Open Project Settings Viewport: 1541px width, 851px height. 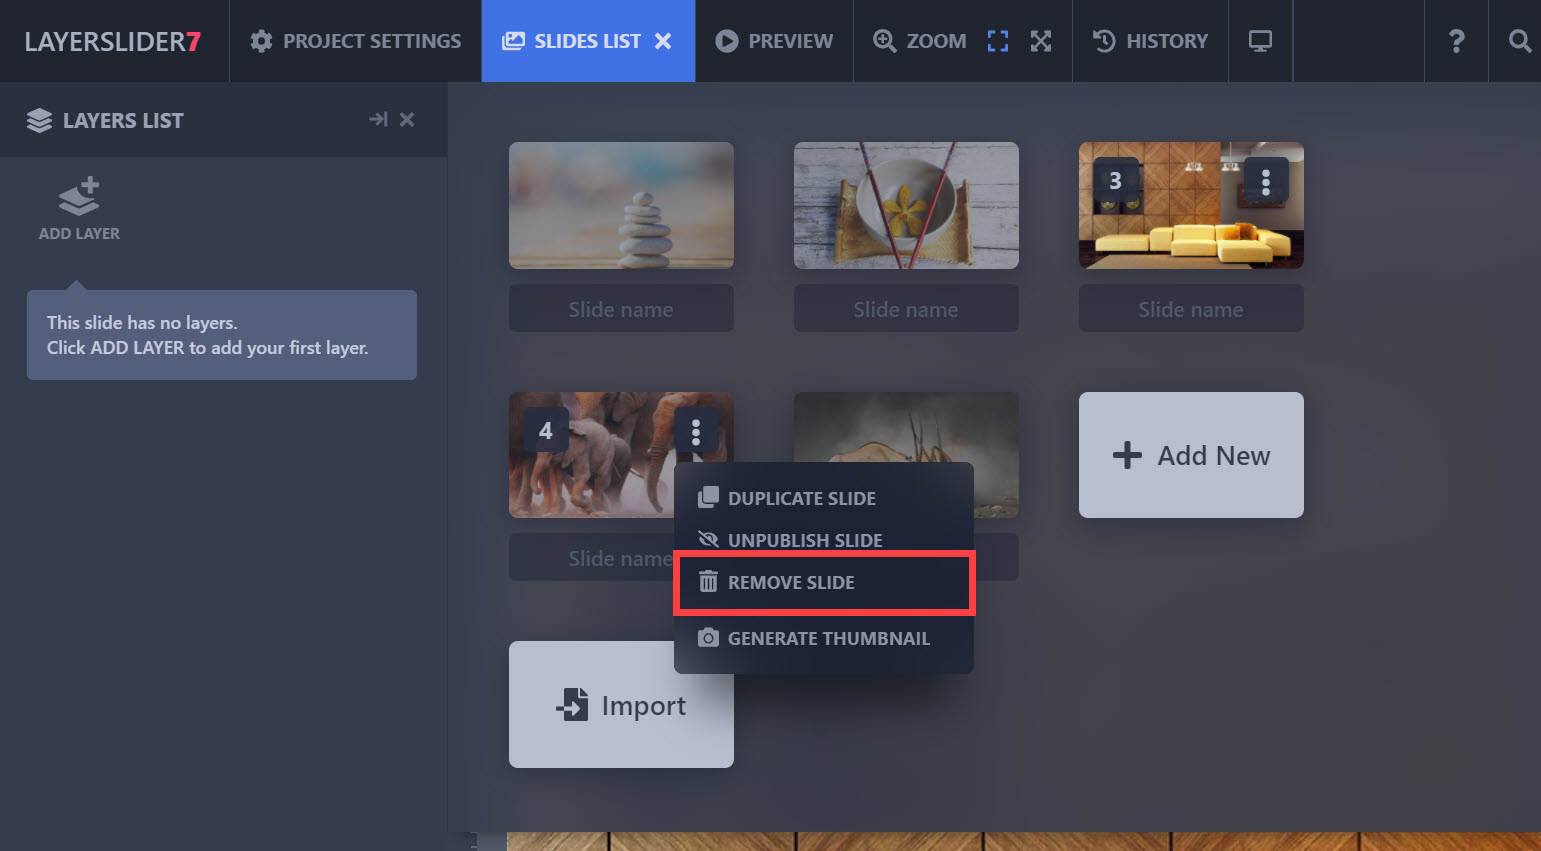click(355, 41)
